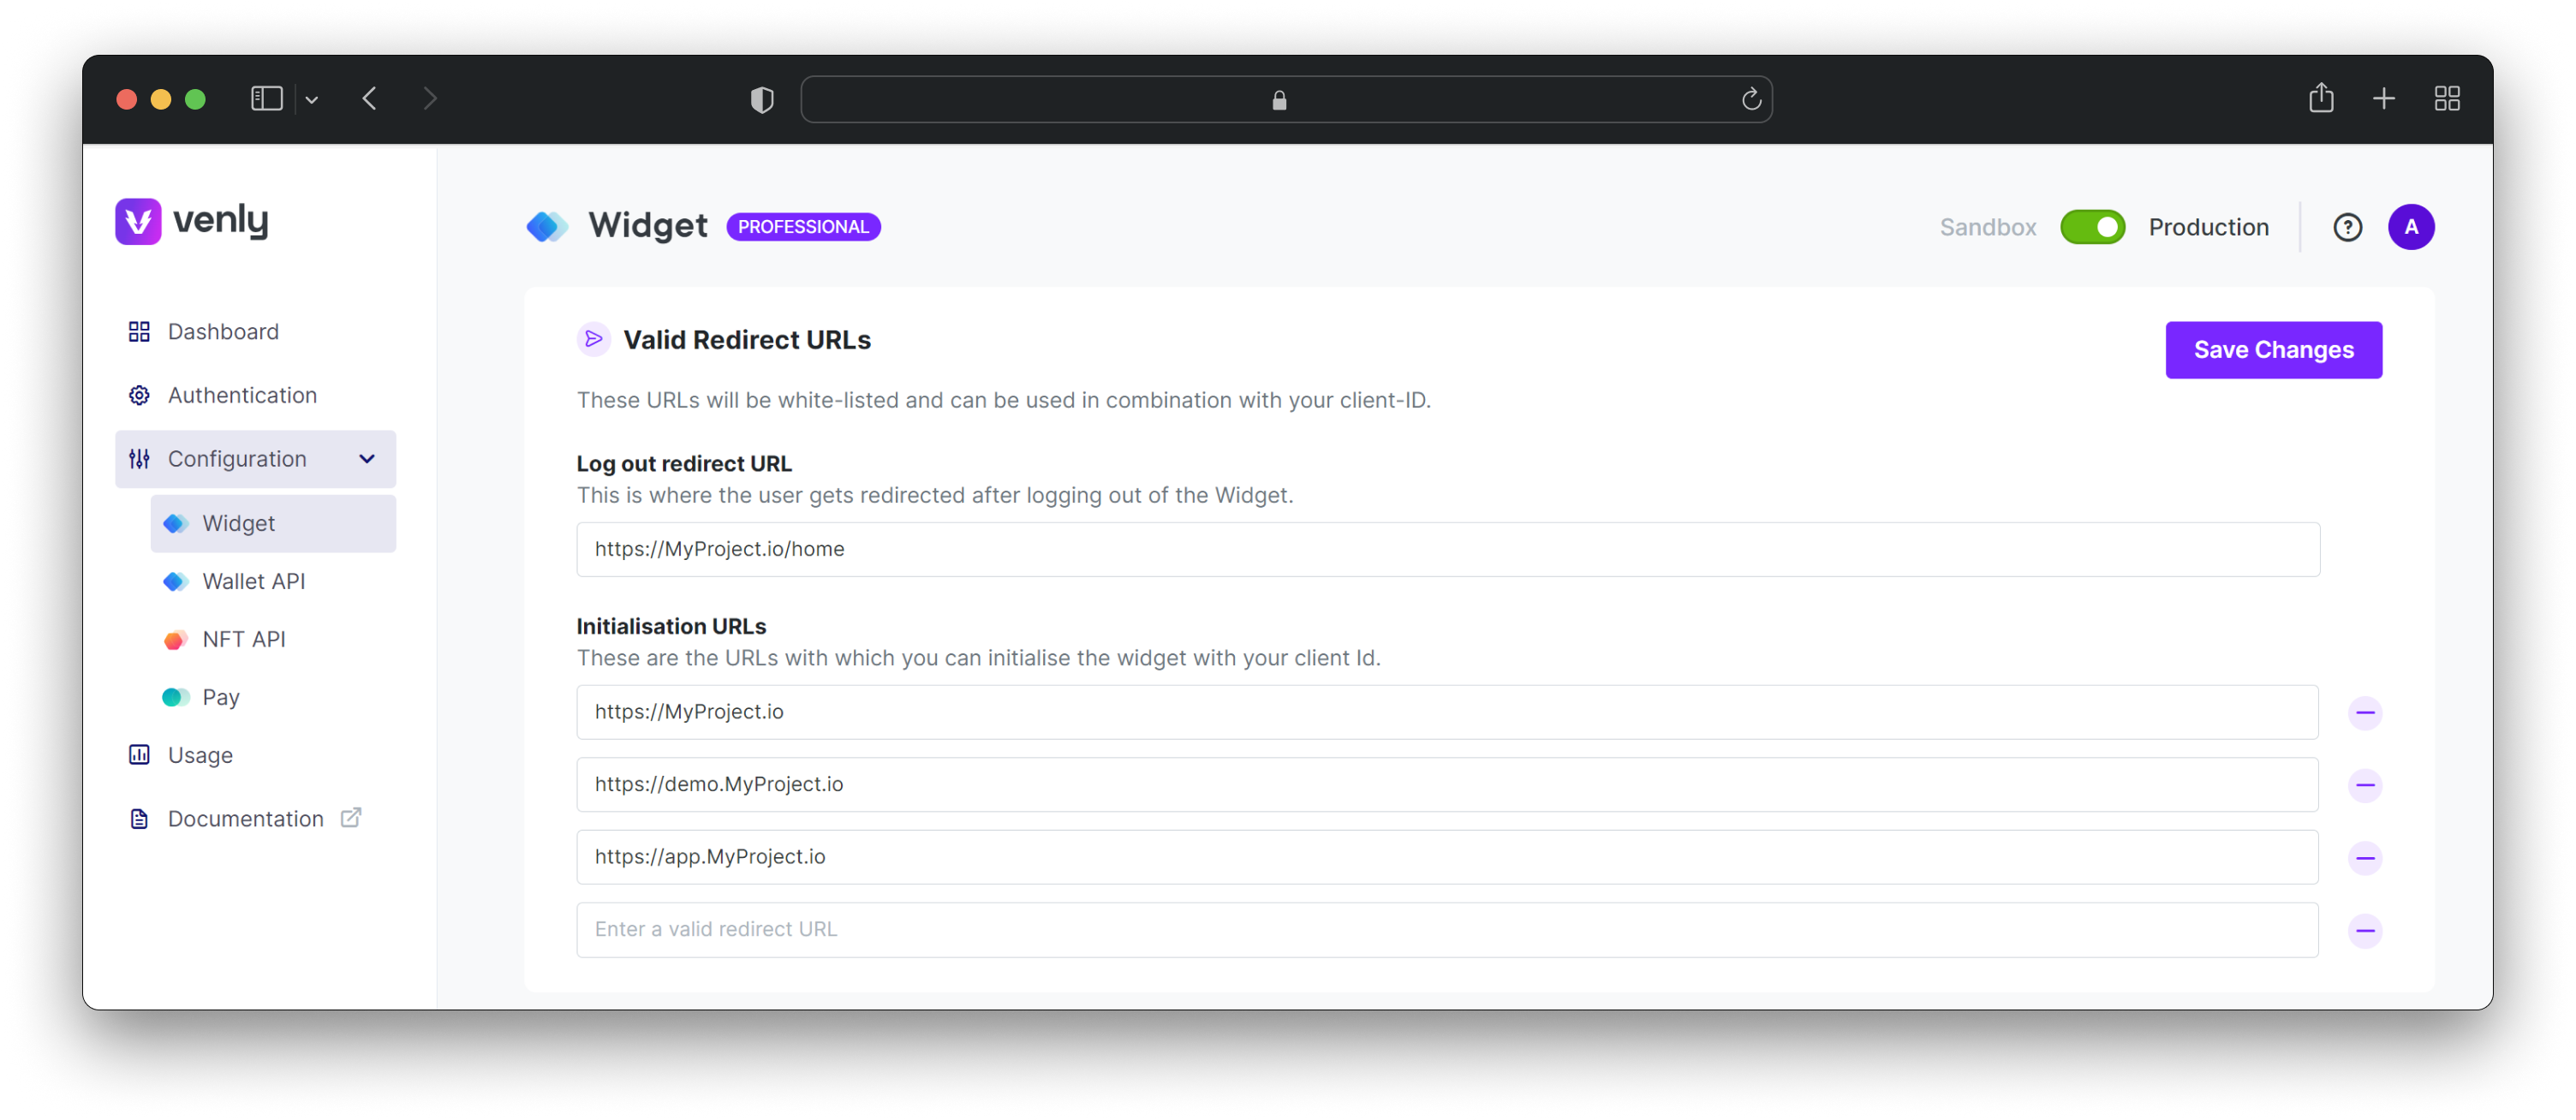Image resolution: width=2576 pixels, height=1120 pixels.
Task: Click the Valid Redirect URLs arrow icon
Action: 594,340
